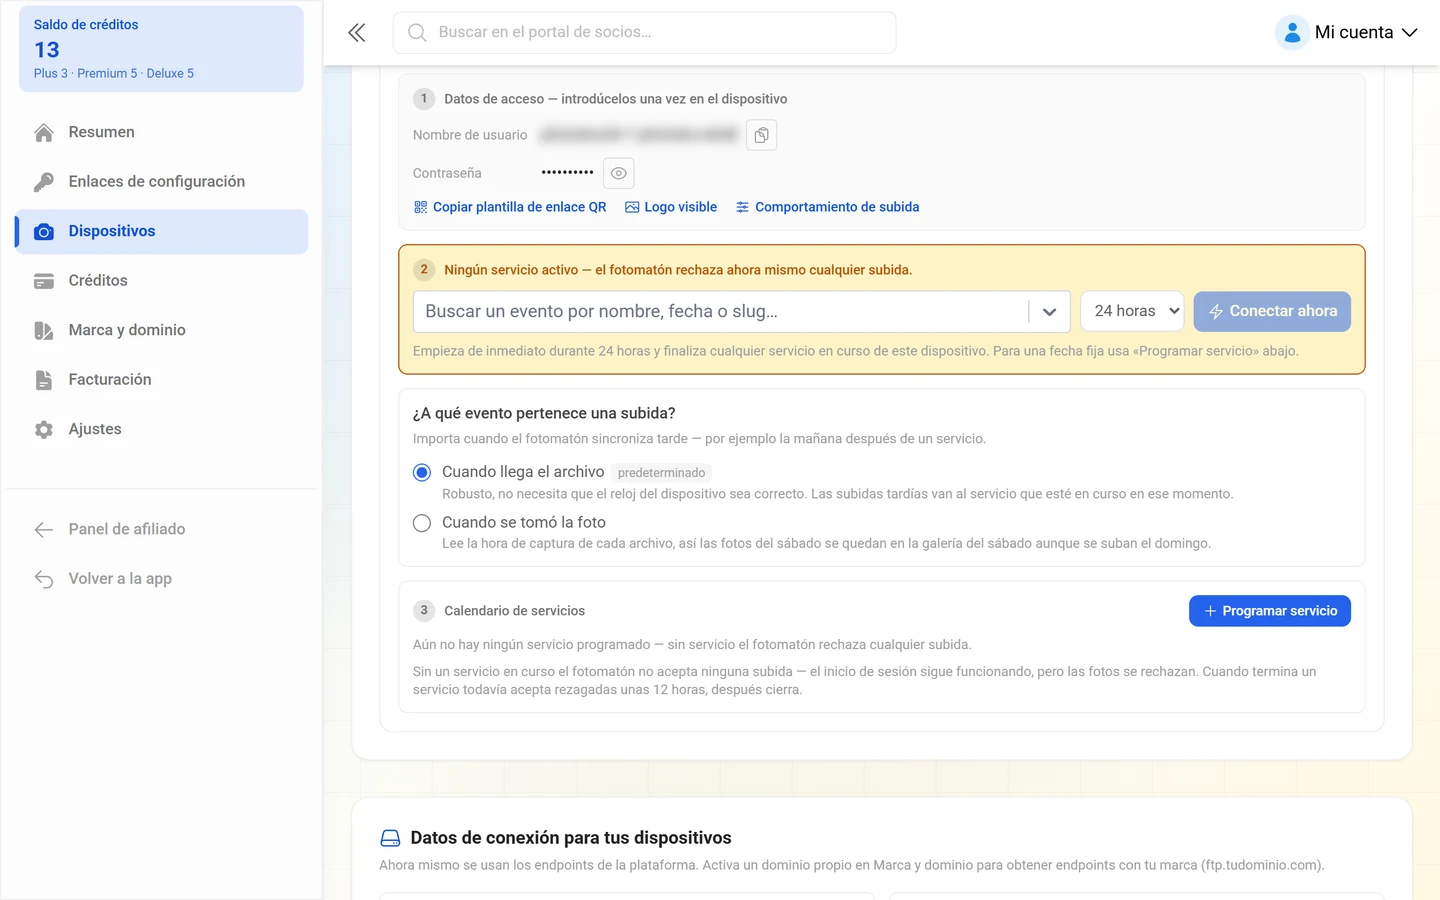Click the palette icon for Marca y dominio
Screen dimensions: 1440x900
[44, 331]
